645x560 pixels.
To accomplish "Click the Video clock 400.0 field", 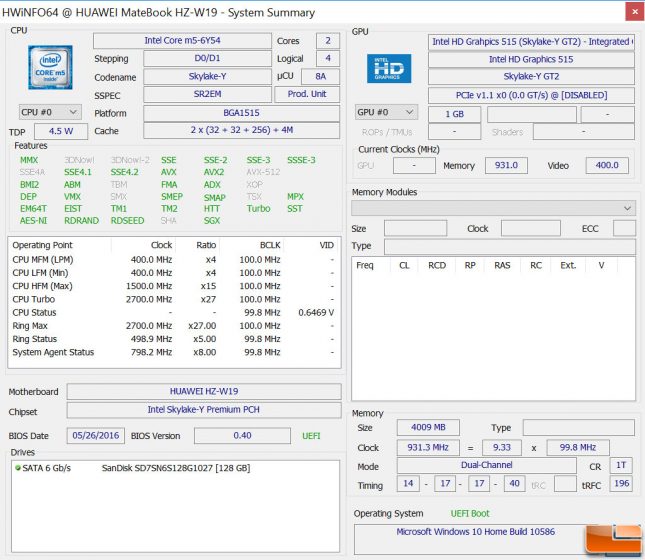I will [x=607, y=165].
